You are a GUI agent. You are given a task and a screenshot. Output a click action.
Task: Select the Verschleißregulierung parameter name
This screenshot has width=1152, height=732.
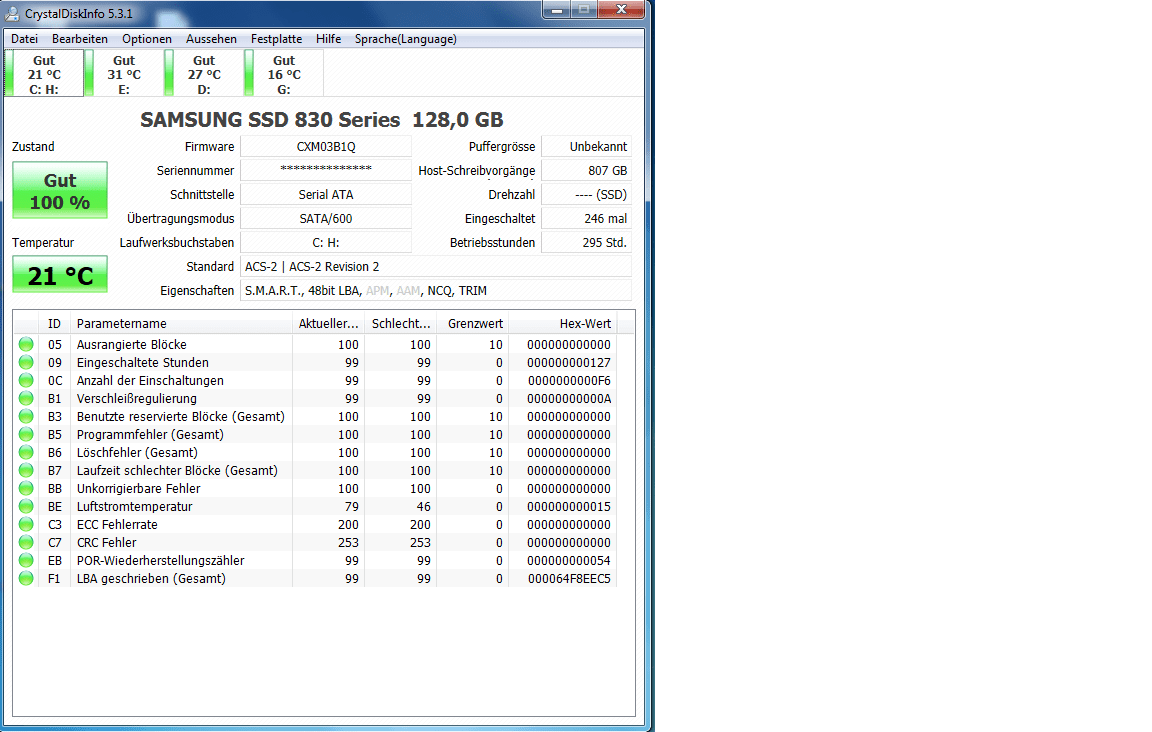click(137, 398)
